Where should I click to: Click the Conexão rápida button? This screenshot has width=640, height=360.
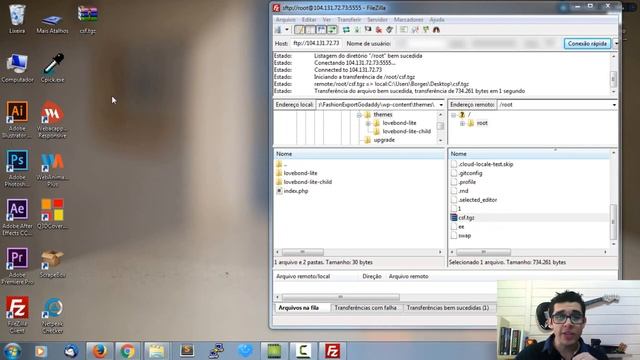[x=587, y=44]
